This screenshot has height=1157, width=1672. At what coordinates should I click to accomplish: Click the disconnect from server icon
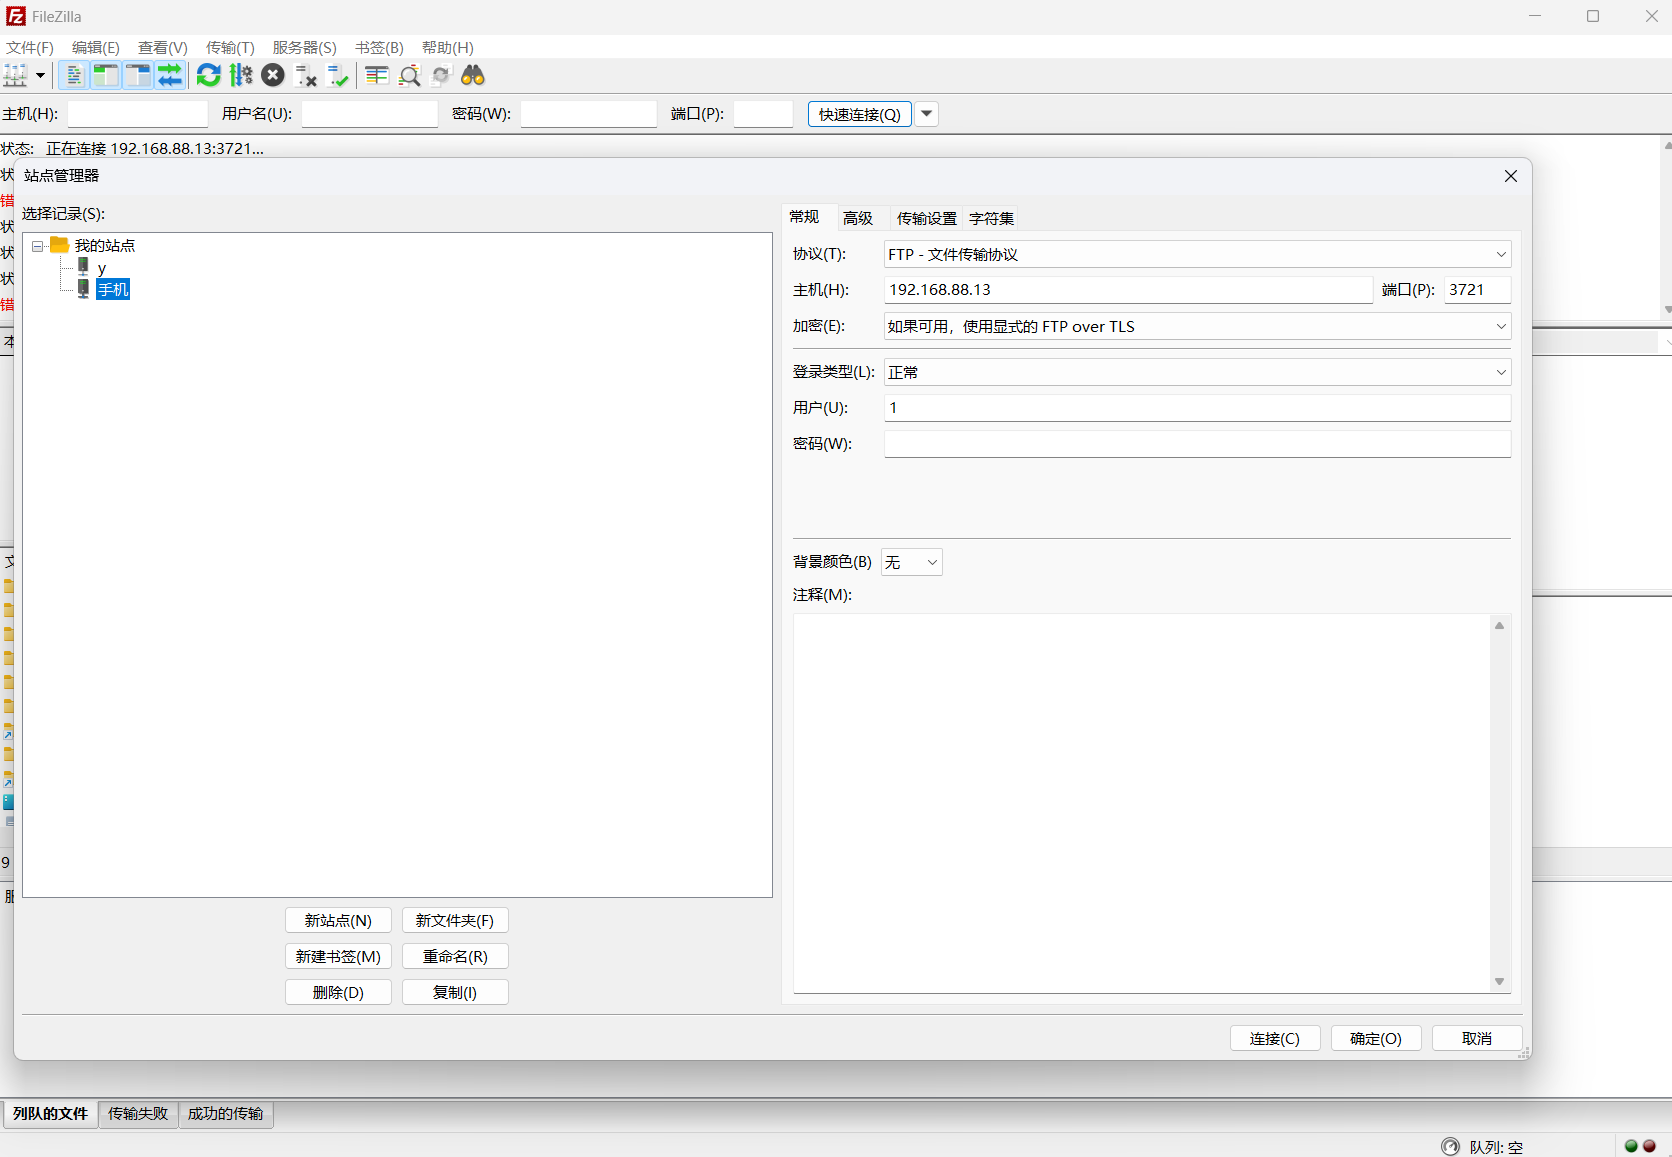[306, 76]
